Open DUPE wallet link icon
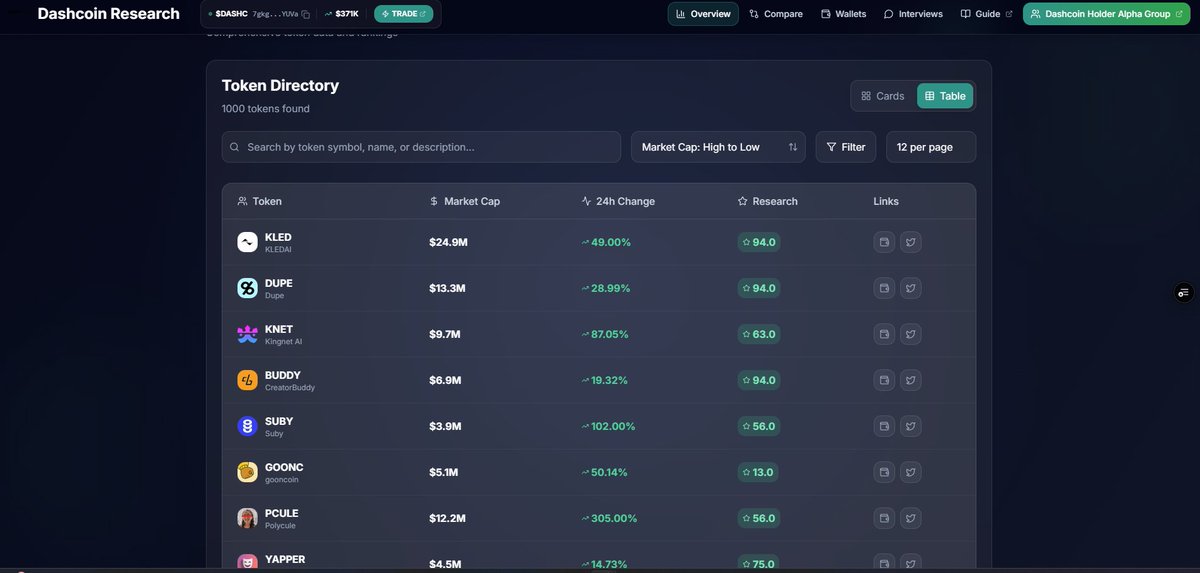This screenshot has height=573, width=1200. [884, 288]
